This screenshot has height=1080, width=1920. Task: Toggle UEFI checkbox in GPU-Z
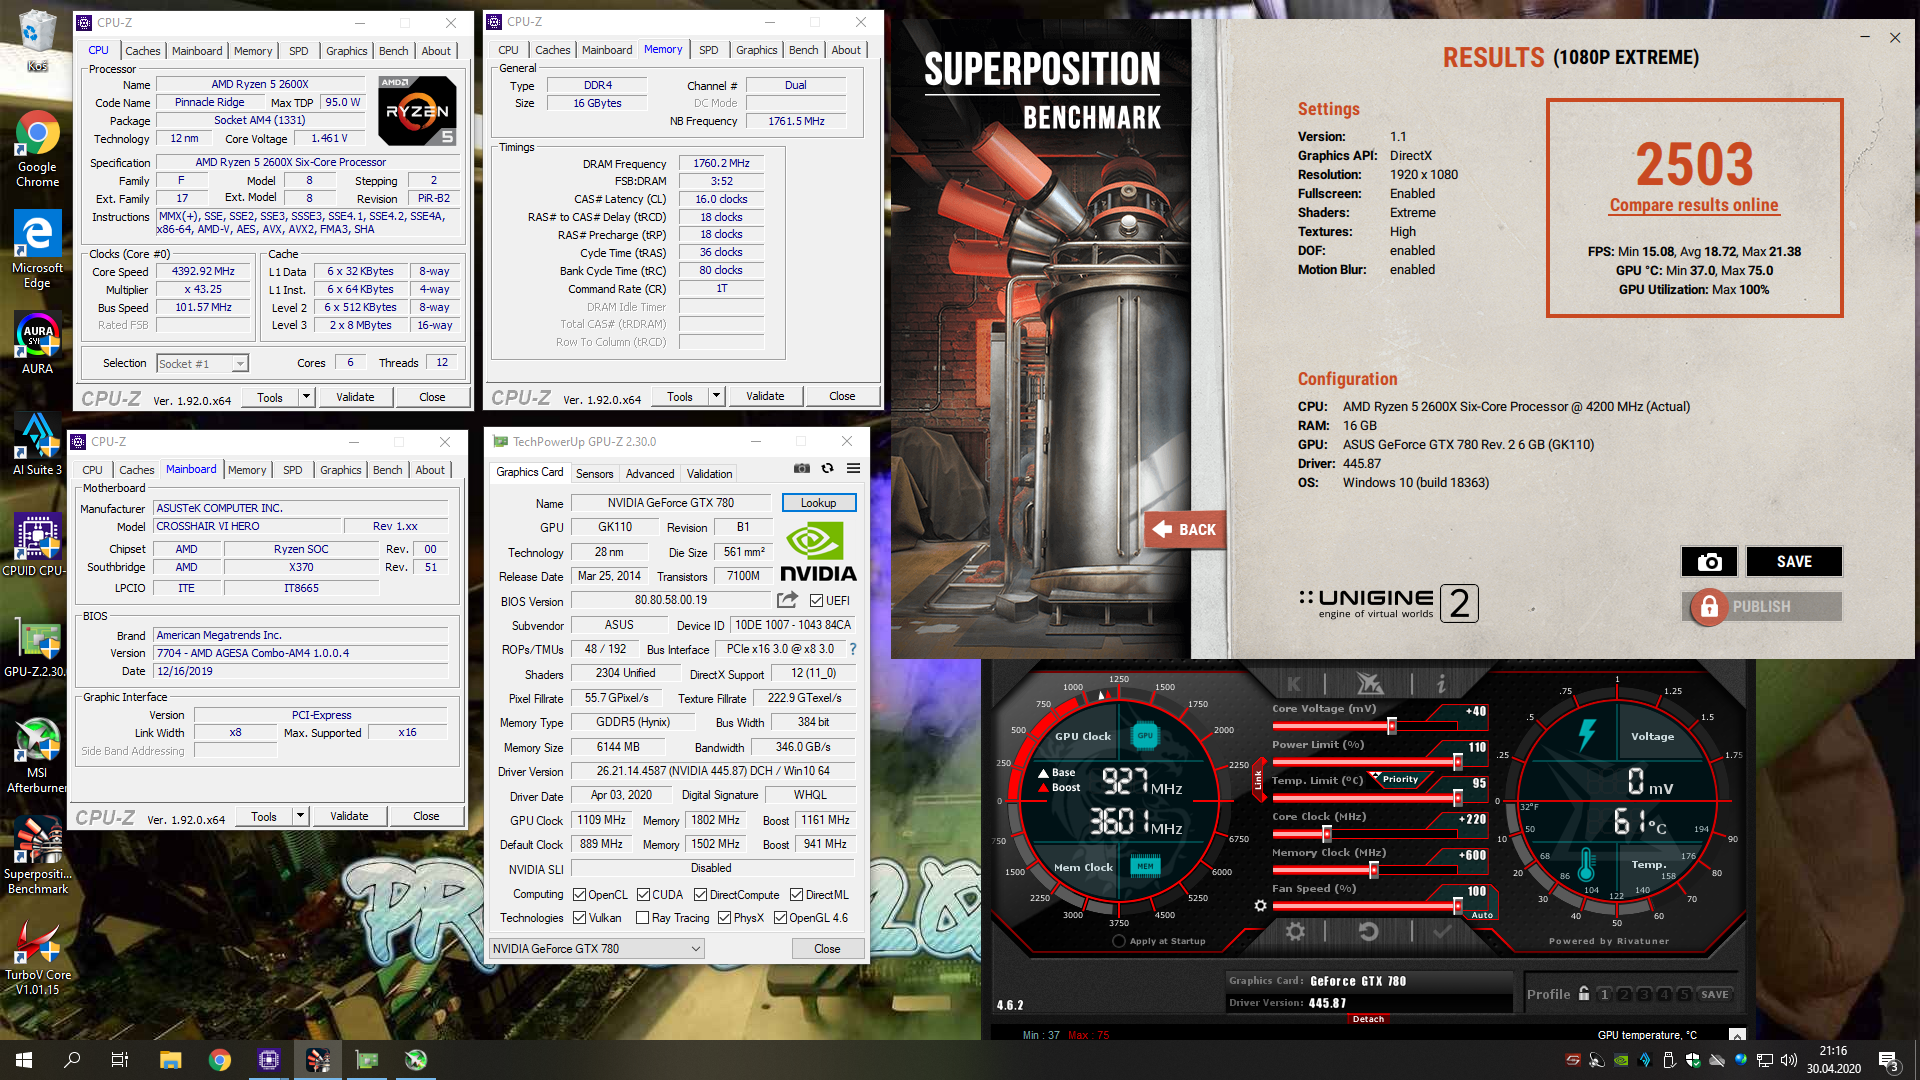816,601
